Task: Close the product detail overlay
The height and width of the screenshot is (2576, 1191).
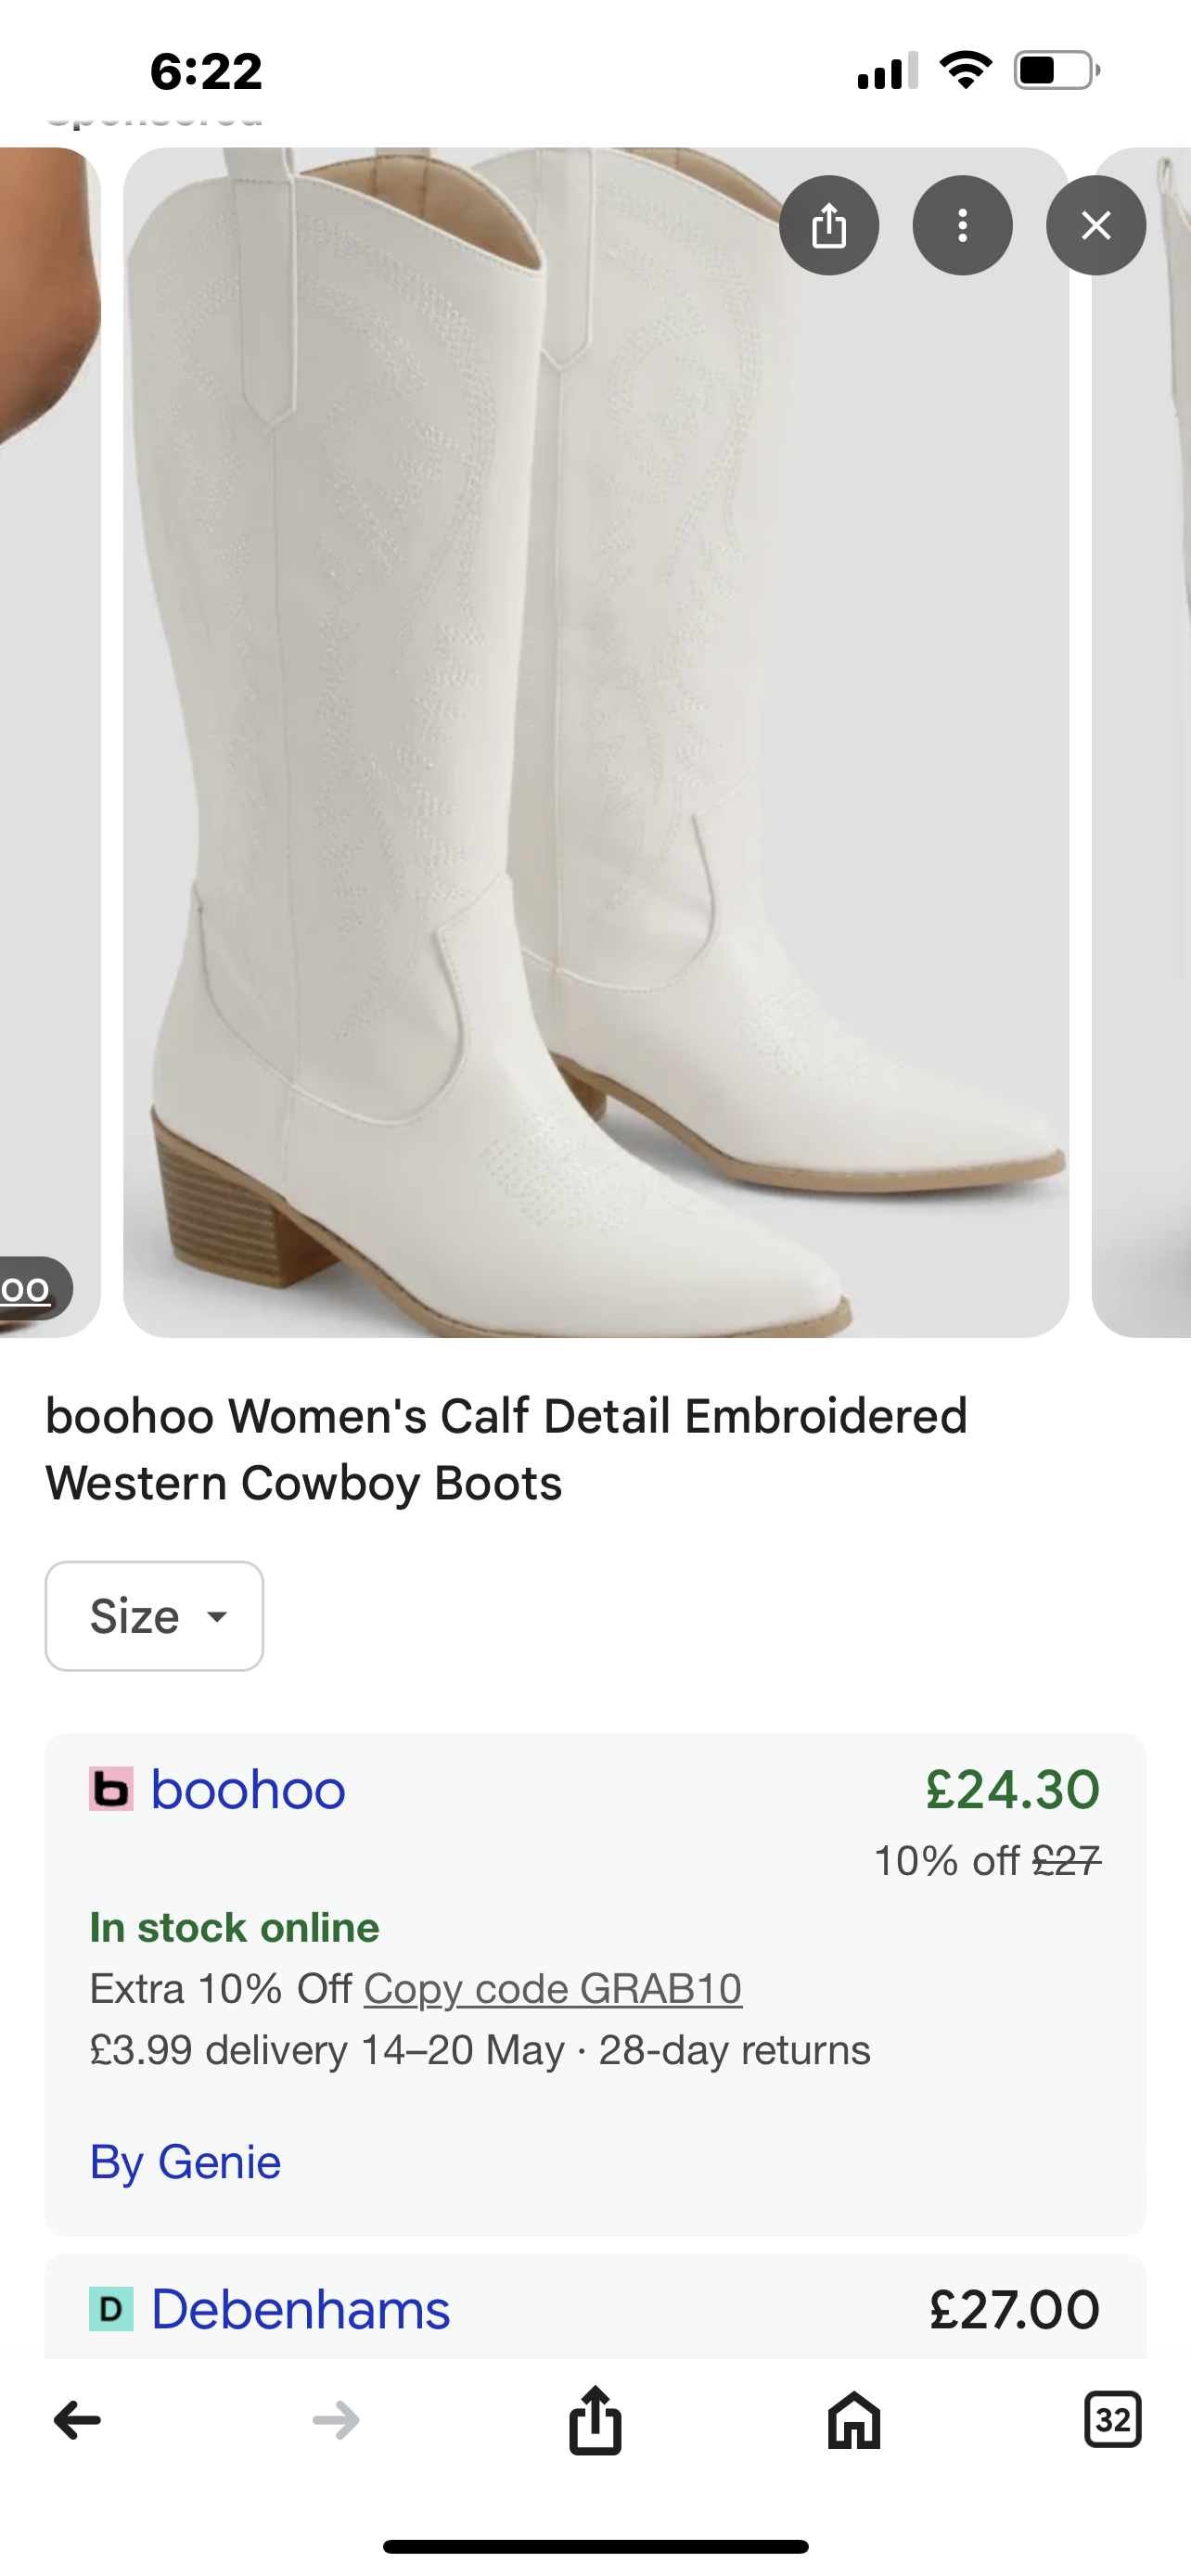Action: [1096, 226]
